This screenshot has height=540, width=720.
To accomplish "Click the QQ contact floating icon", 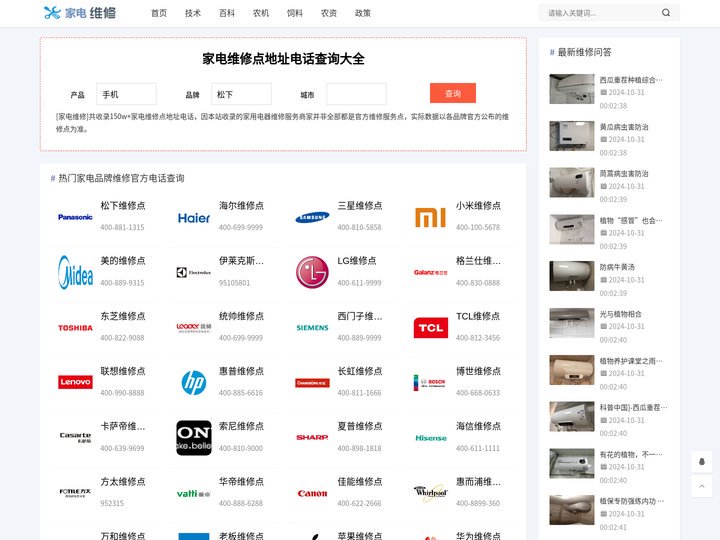I will pos(702,461).
